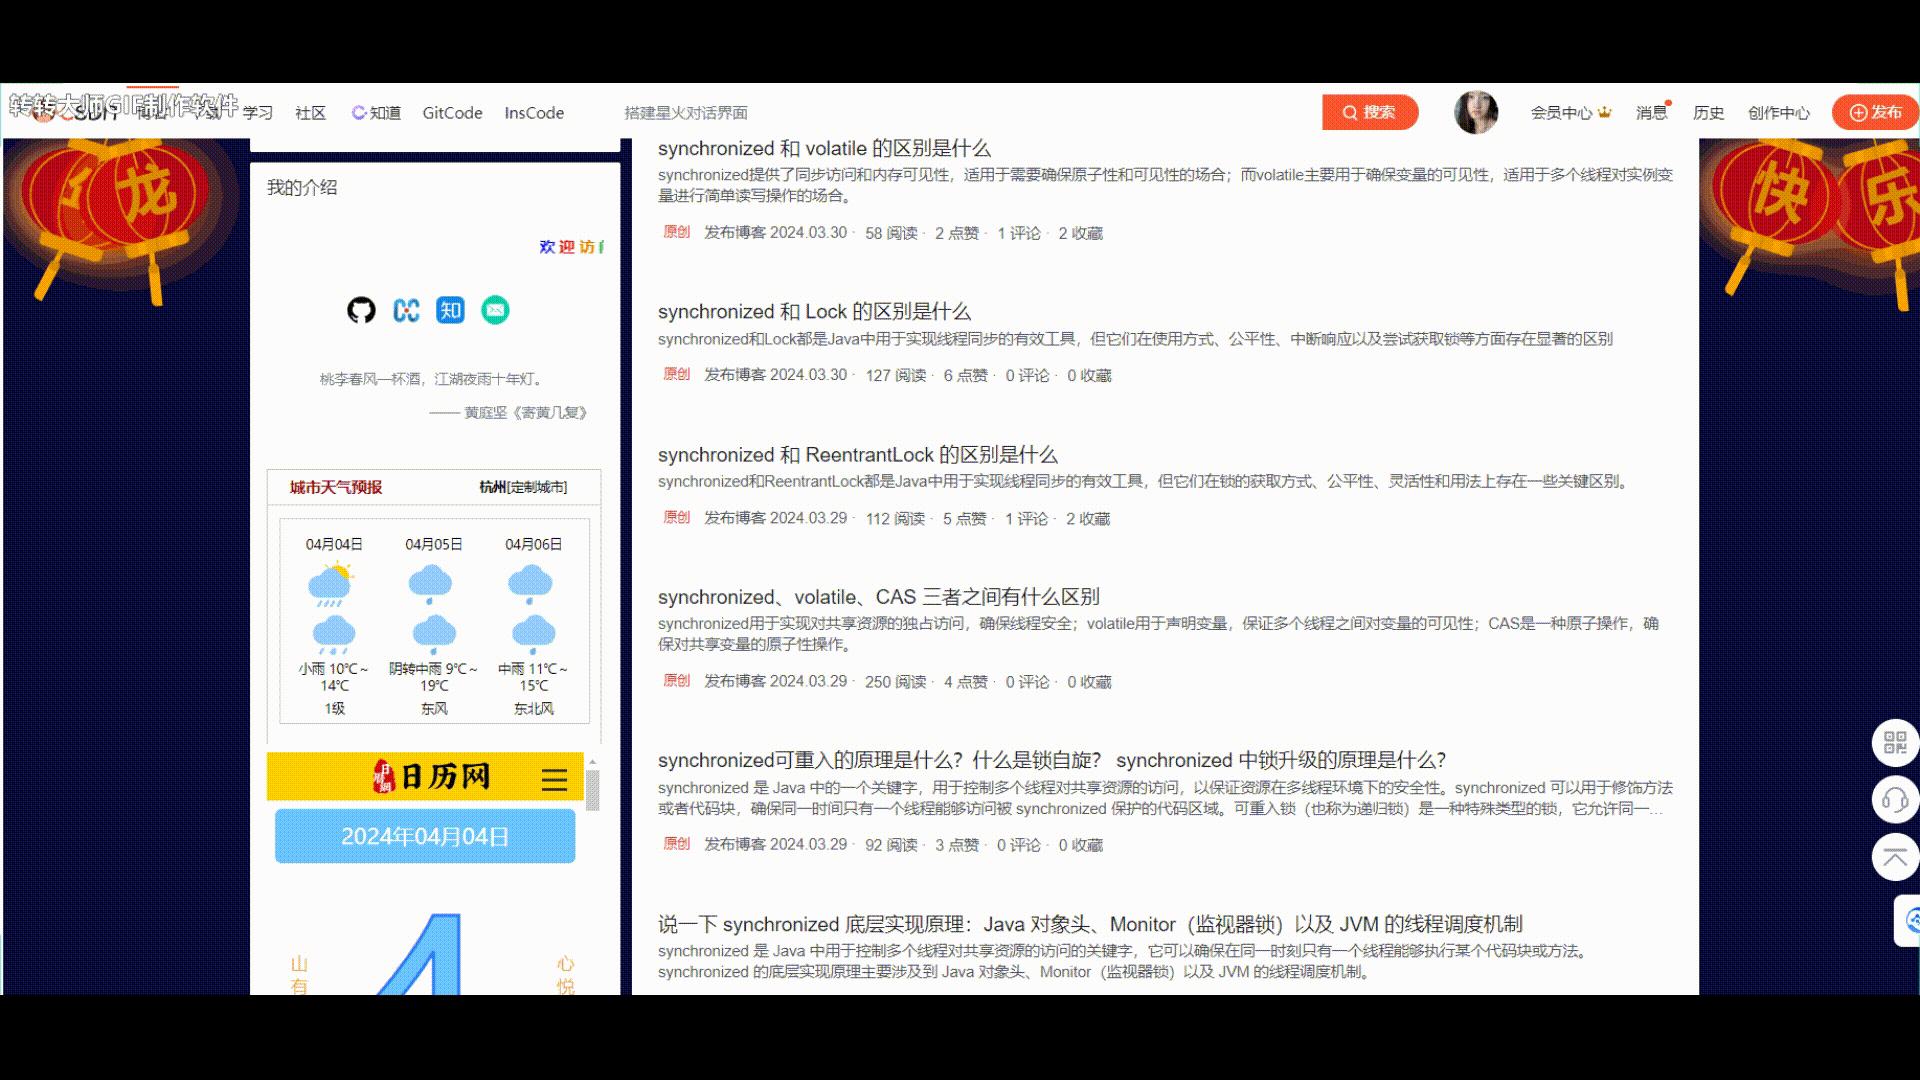
Task: Click the customer service headset icon
Action: click(1894, 800)
